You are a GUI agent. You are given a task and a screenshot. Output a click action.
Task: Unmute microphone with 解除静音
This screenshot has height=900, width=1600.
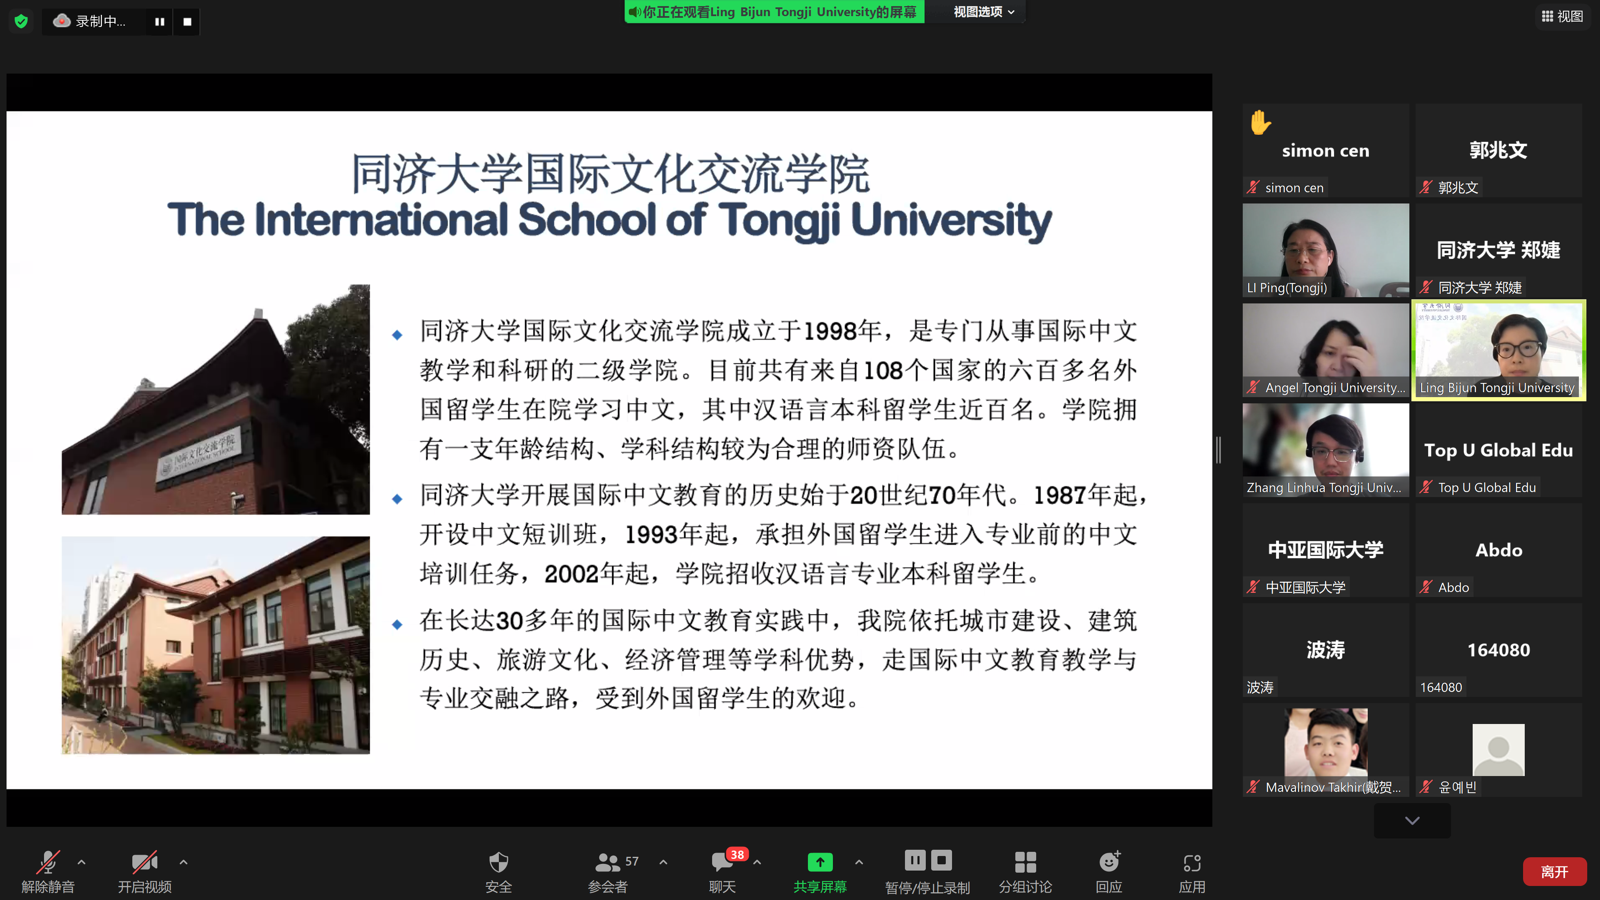(x=48, y=872)
